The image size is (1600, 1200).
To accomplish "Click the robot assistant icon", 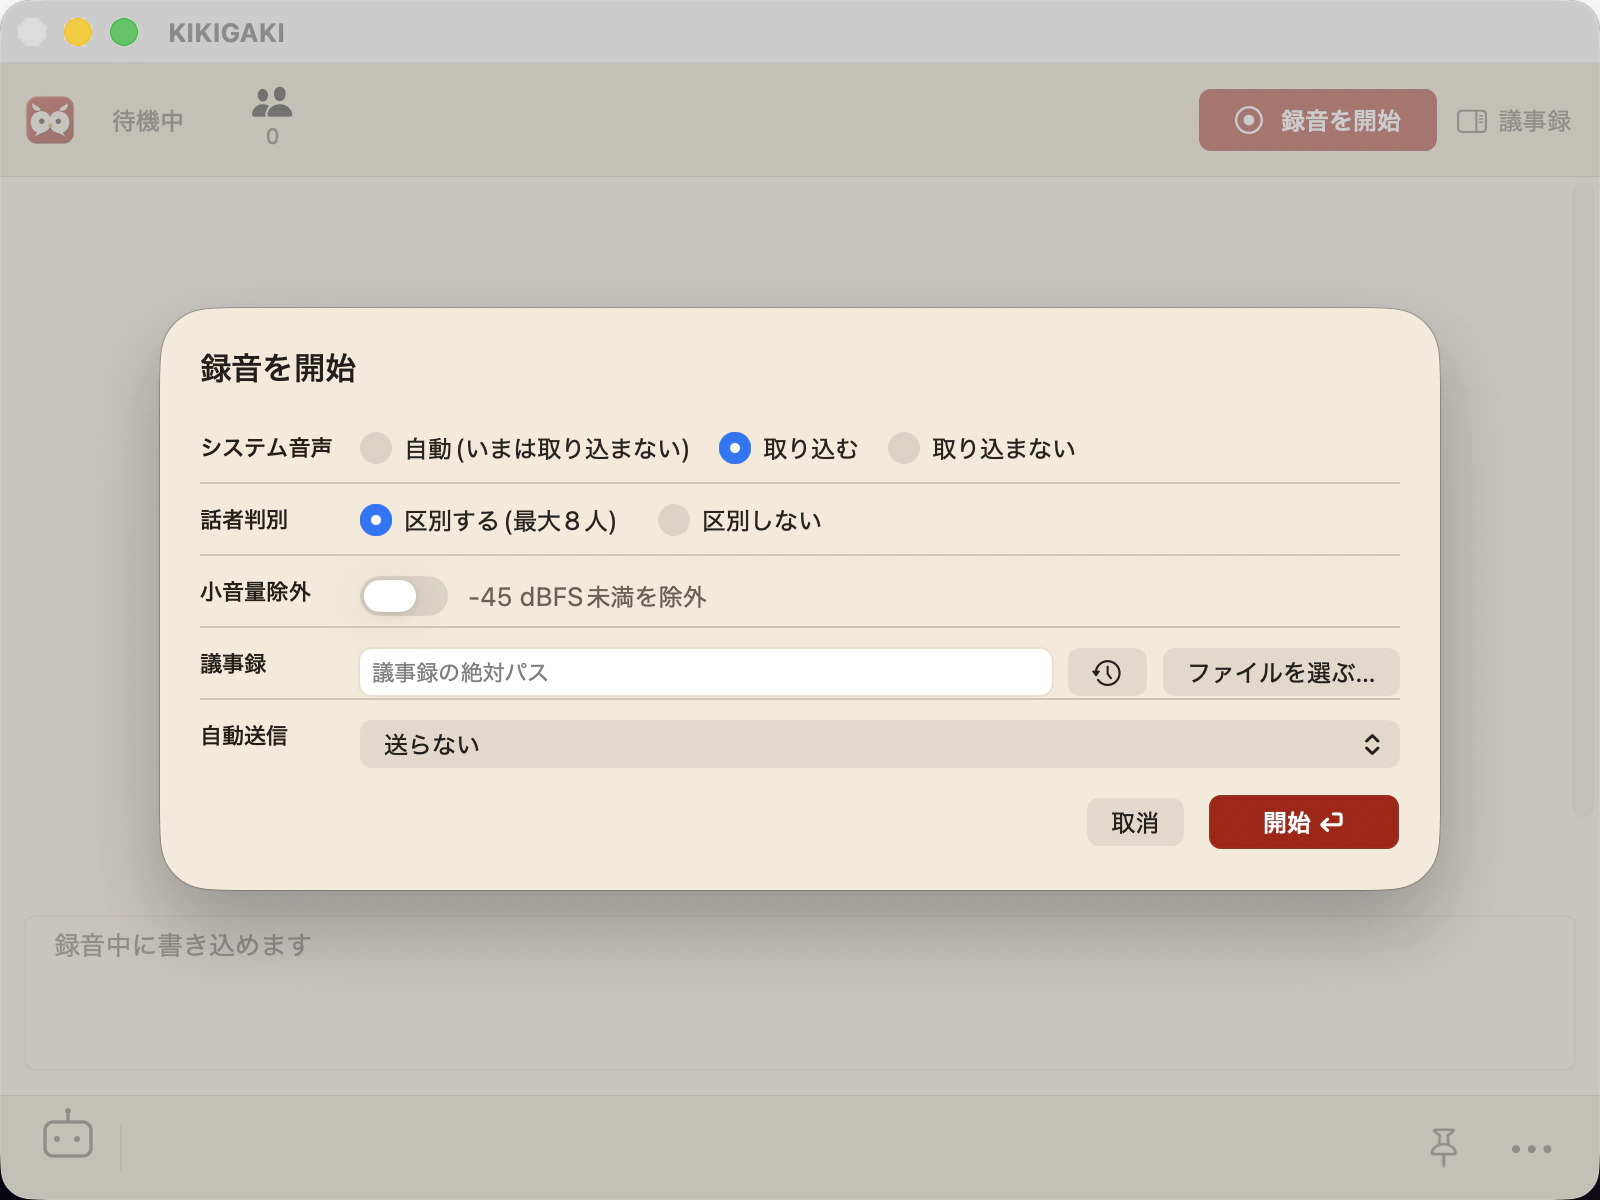I will click(x=68, y=1134).
